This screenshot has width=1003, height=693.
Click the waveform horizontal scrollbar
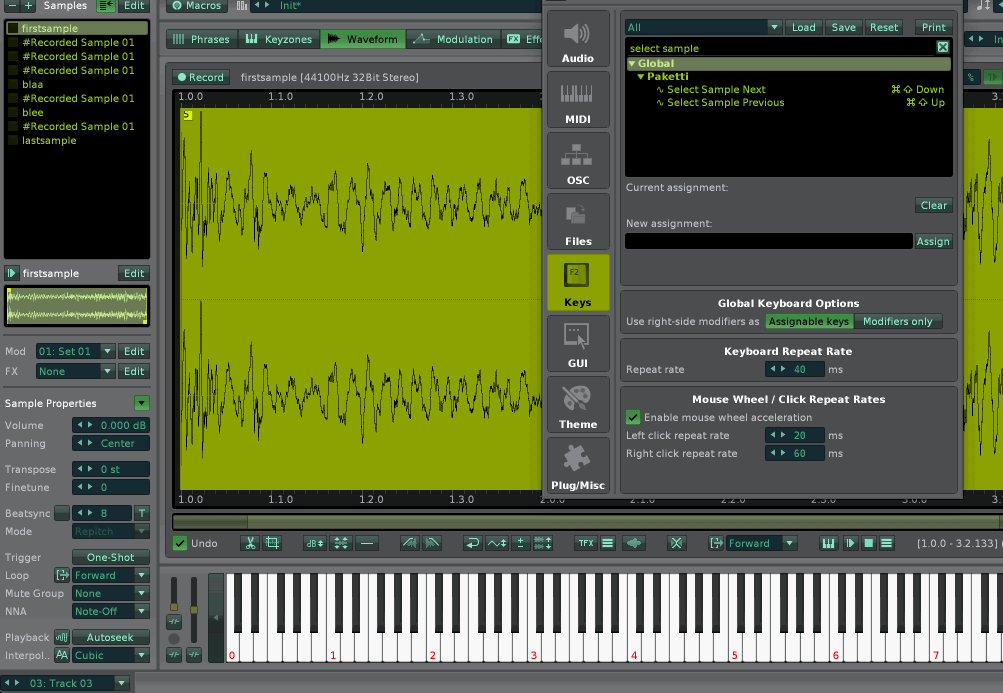click(600, 521)
